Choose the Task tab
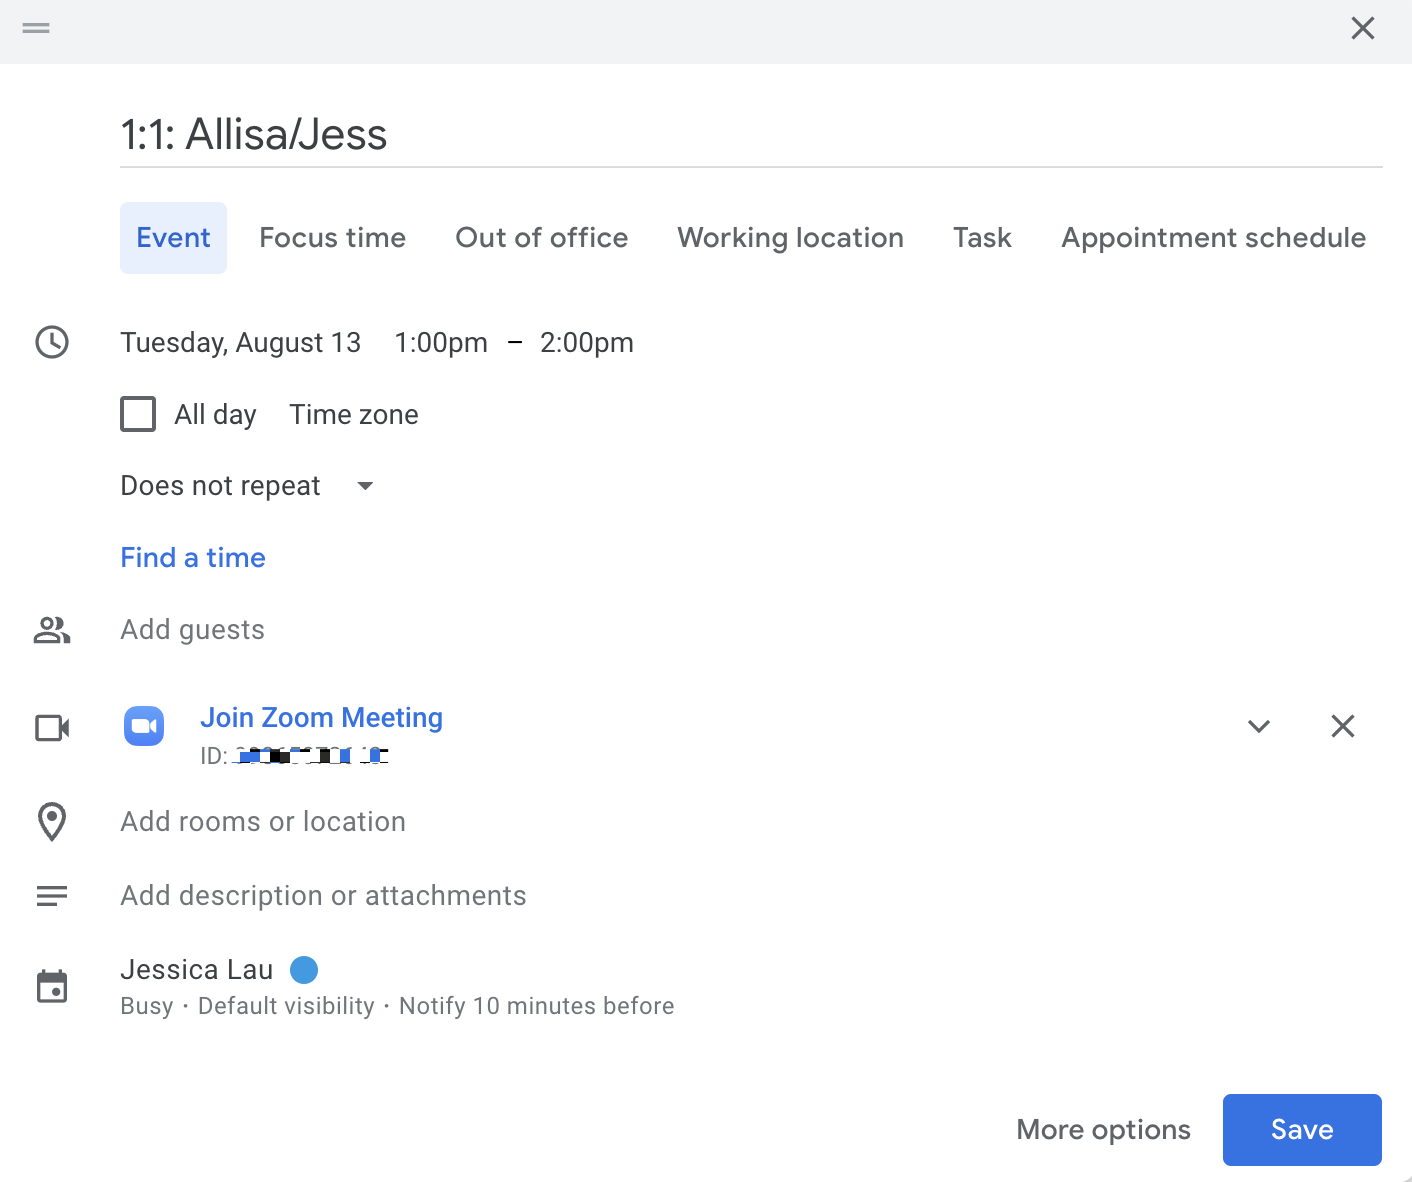 pyautogui.click(x=982, y=238)
